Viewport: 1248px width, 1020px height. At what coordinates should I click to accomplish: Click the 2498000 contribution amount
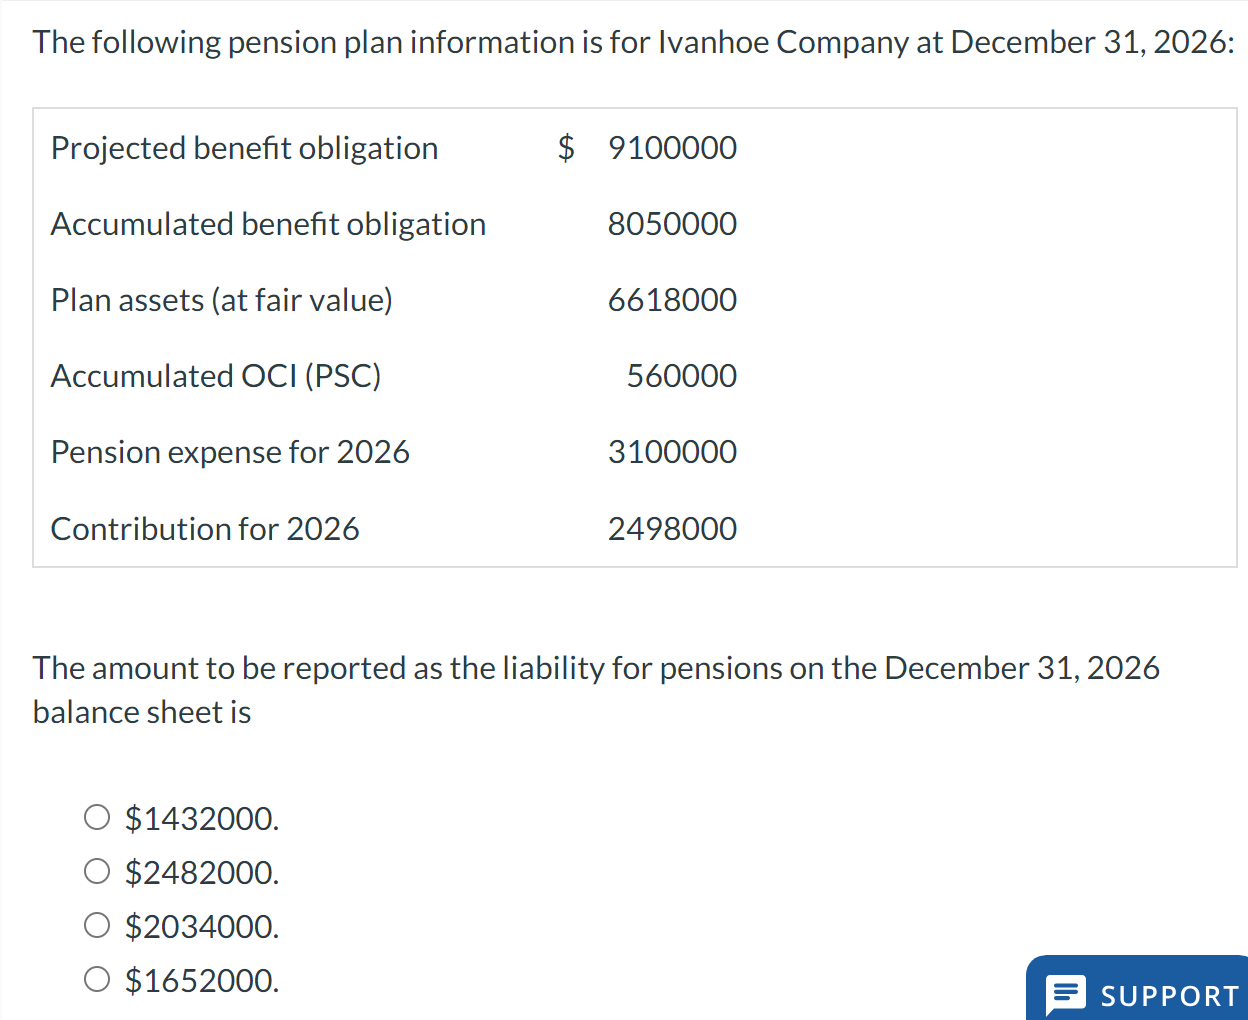pos(672,529)
